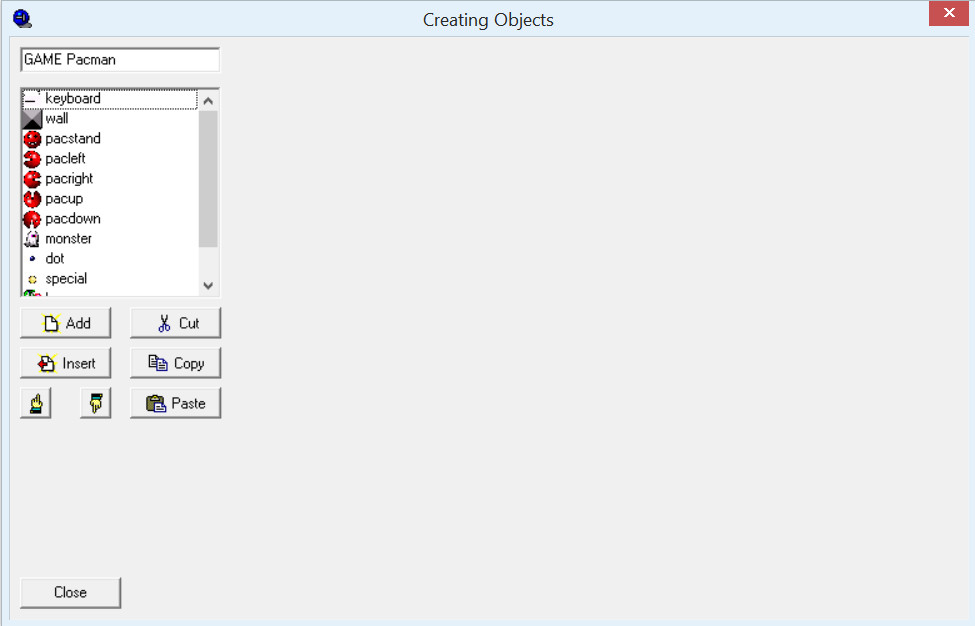Click the wall object icon
Viewport: 975px width, 626px height.
(x=32, y=119)
